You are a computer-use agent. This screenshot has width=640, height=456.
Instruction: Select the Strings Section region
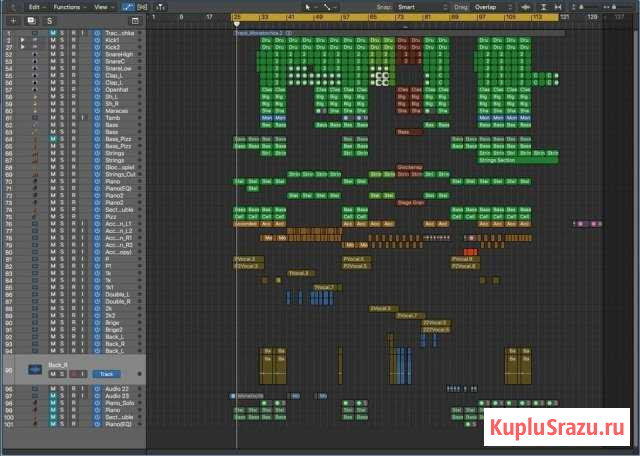coord(518,160)
